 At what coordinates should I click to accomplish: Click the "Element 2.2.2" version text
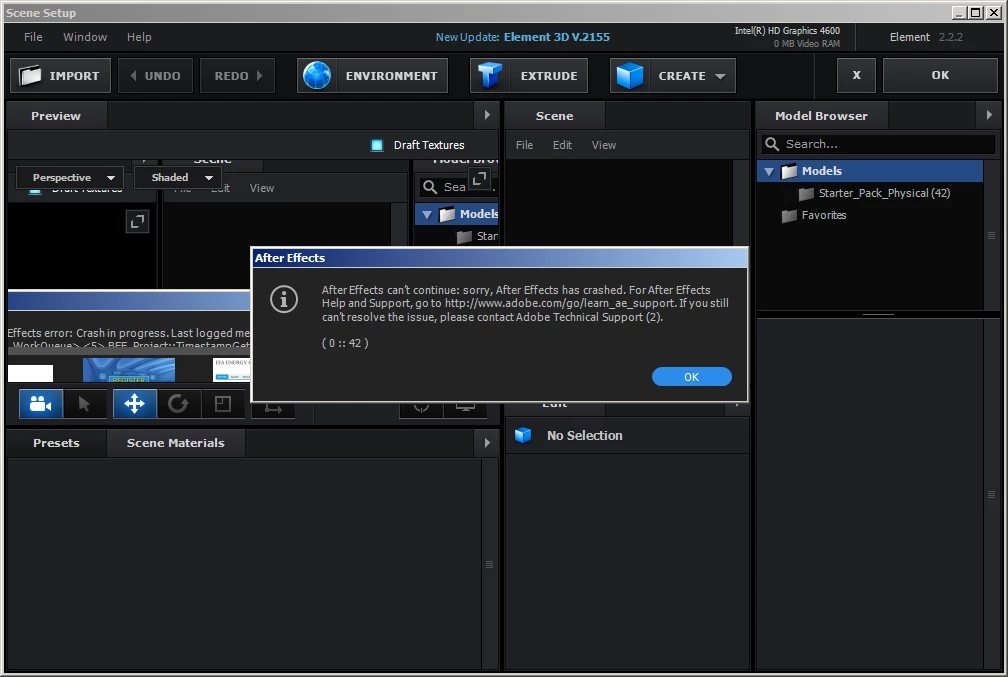pos(926,37)
